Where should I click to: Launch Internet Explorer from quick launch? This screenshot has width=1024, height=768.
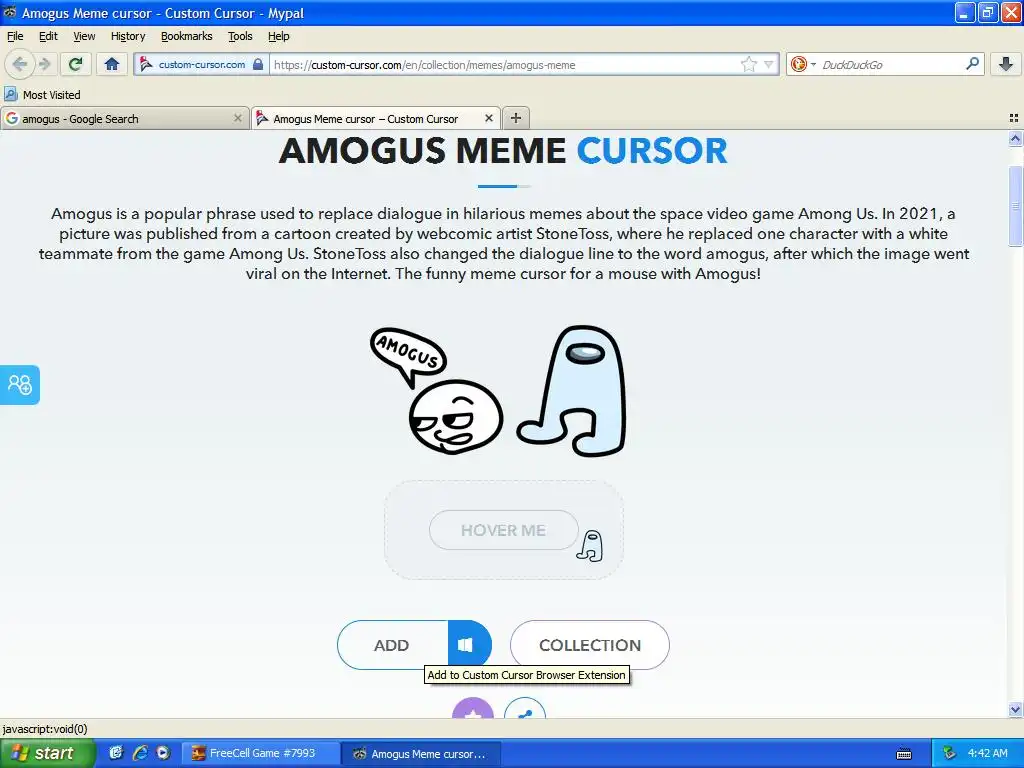click(x=140, y=753)
